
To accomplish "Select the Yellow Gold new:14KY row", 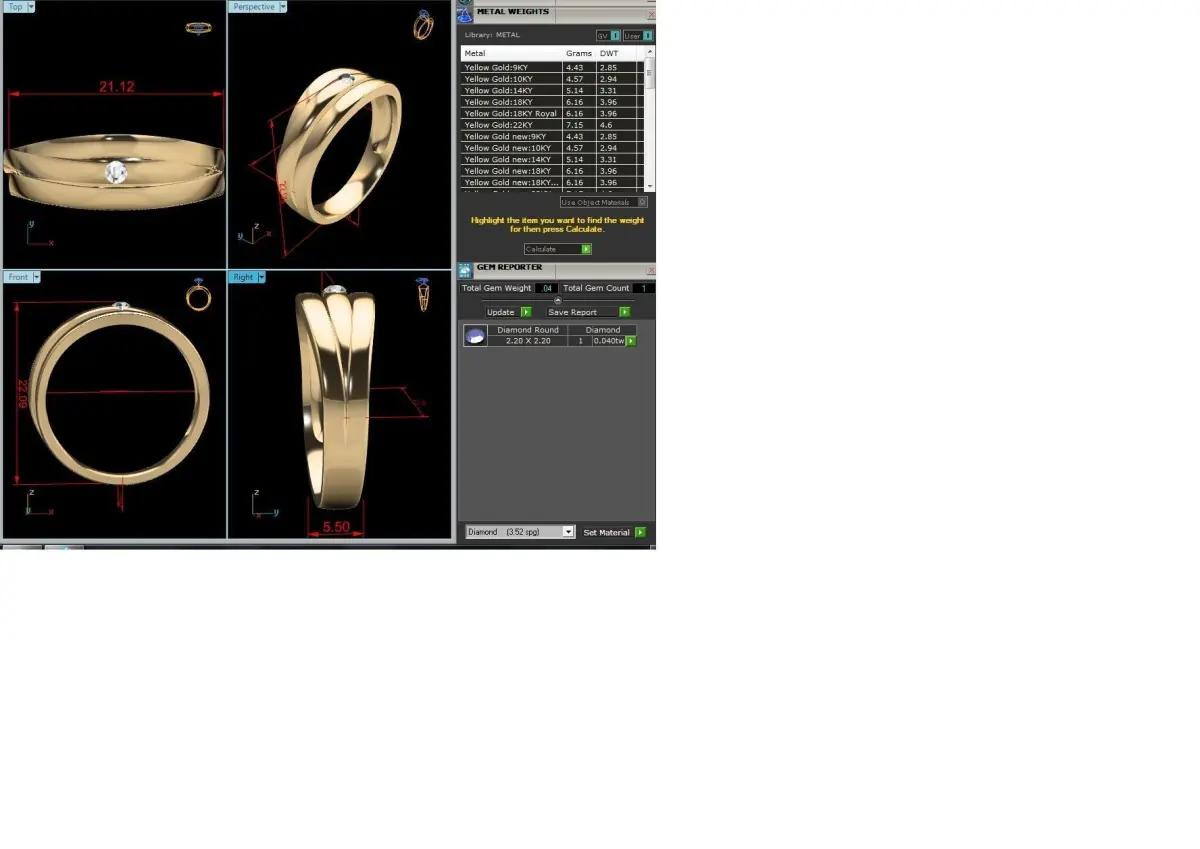I will pos(553,159).
